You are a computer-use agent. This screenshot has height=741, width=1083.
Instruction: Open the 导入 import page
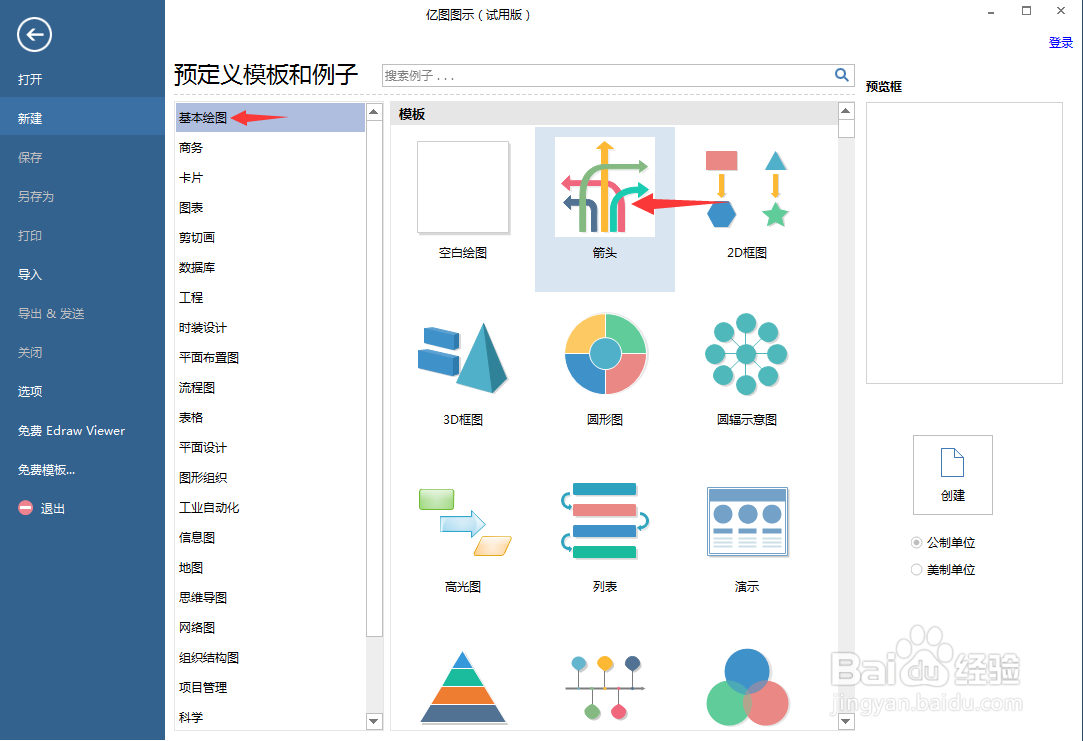pos(30,274)
